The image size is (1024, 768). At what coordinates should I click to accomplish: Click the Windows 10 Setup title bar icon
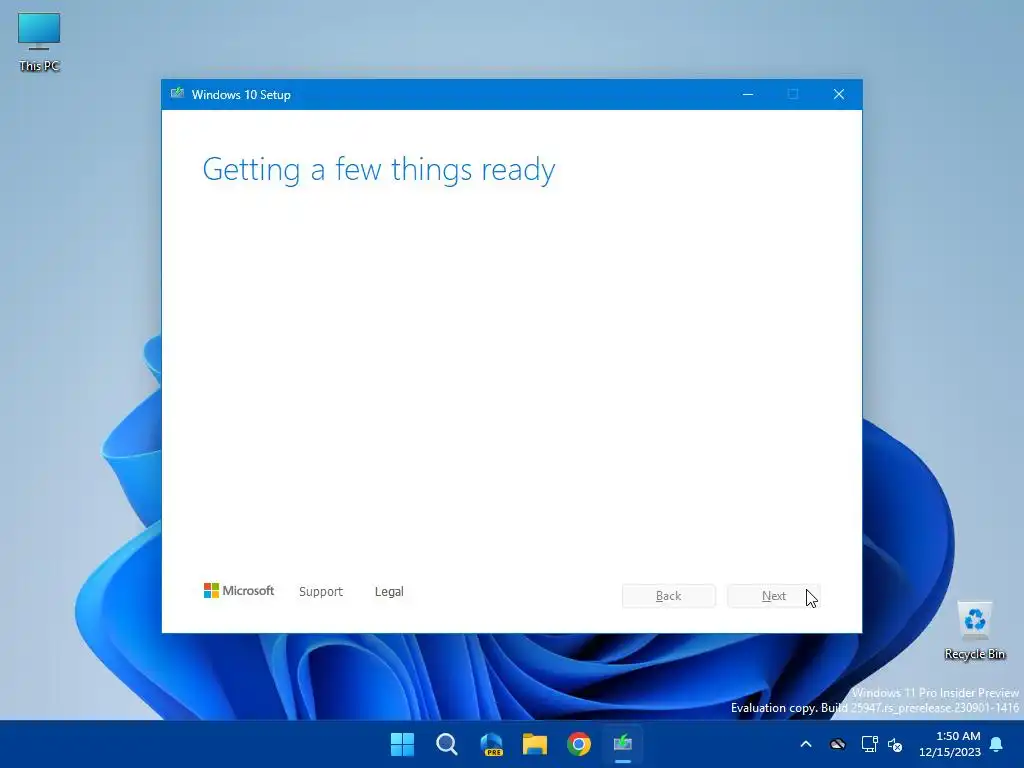177,94
